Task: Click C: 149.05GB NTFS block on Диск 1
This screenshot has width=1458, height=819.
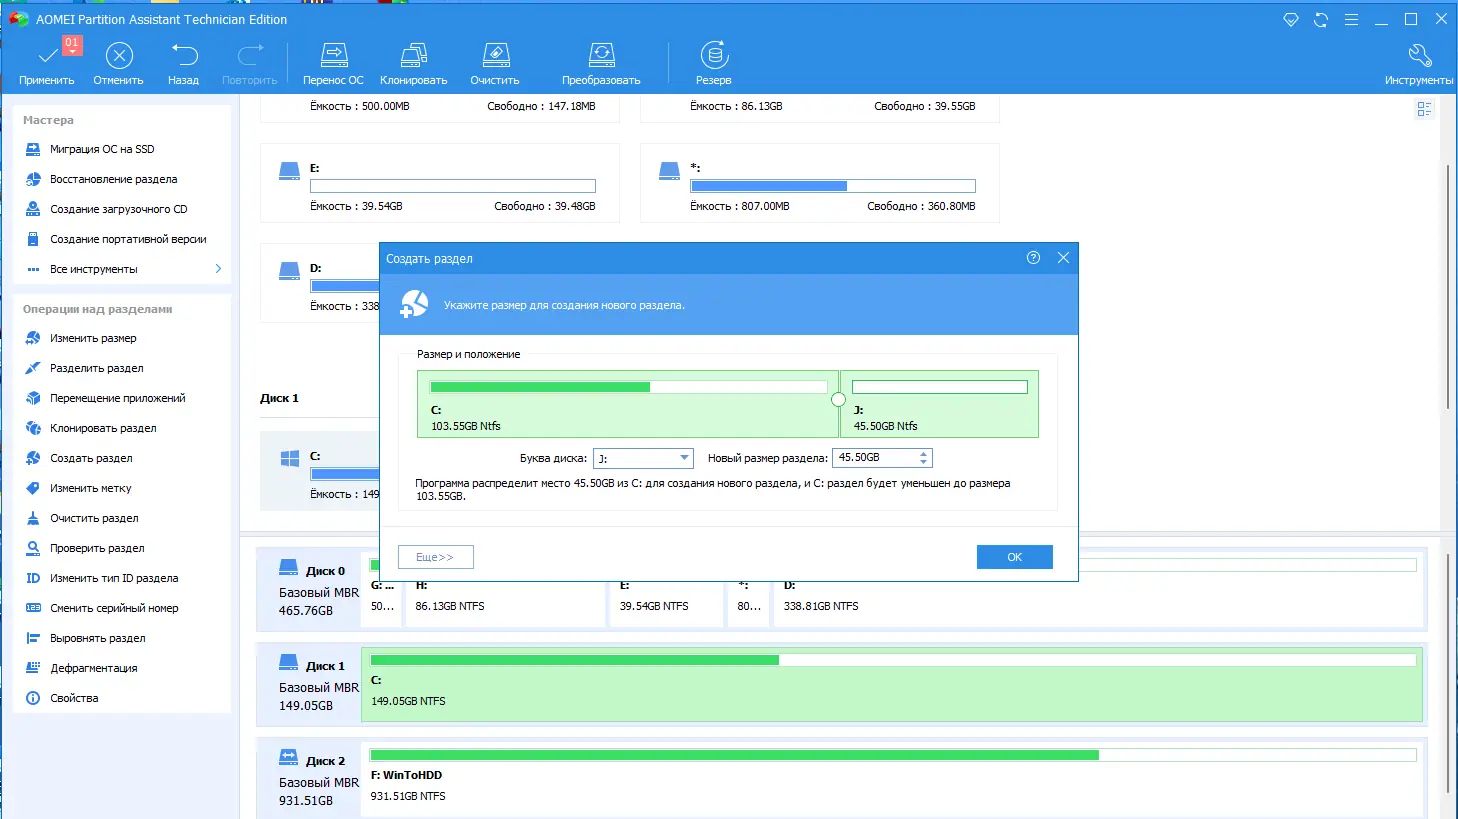Action: 892,685
